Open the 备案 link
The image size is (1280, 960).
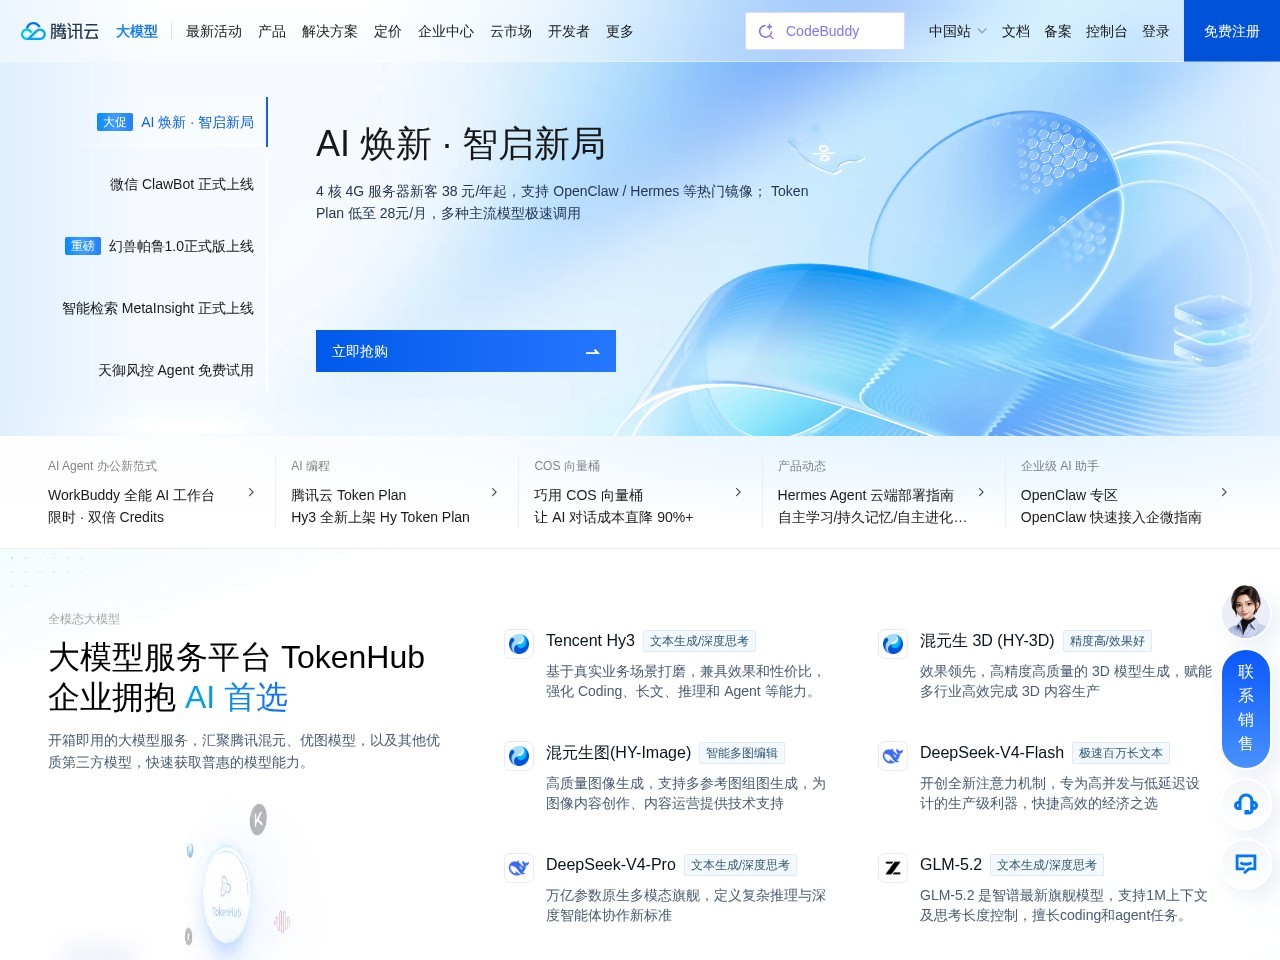(1058, 31)
